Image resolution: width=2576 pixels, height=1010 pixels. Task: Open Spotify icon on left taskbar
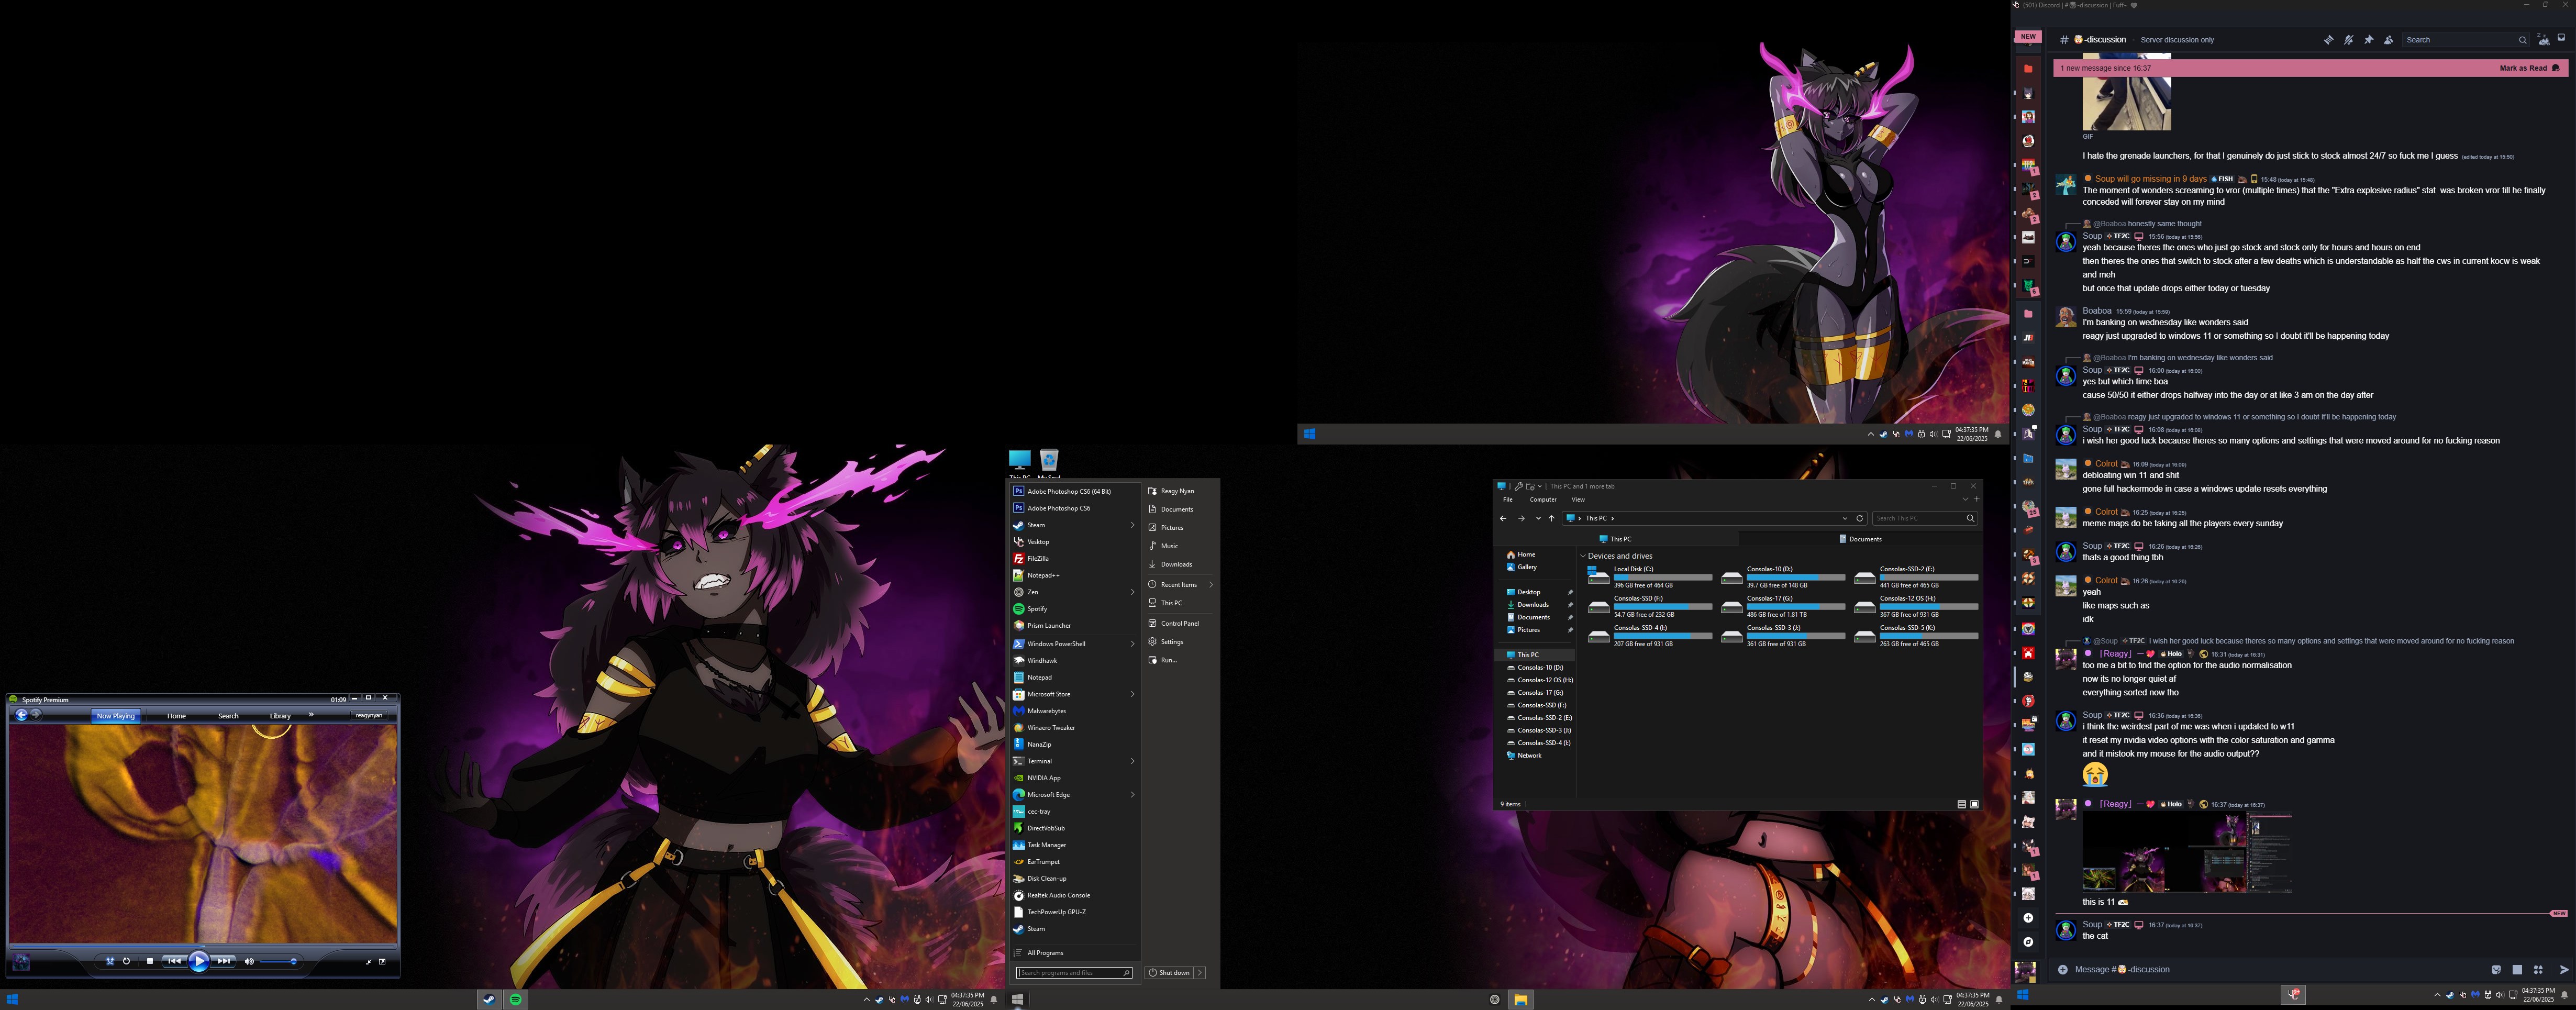coord(516,999)
